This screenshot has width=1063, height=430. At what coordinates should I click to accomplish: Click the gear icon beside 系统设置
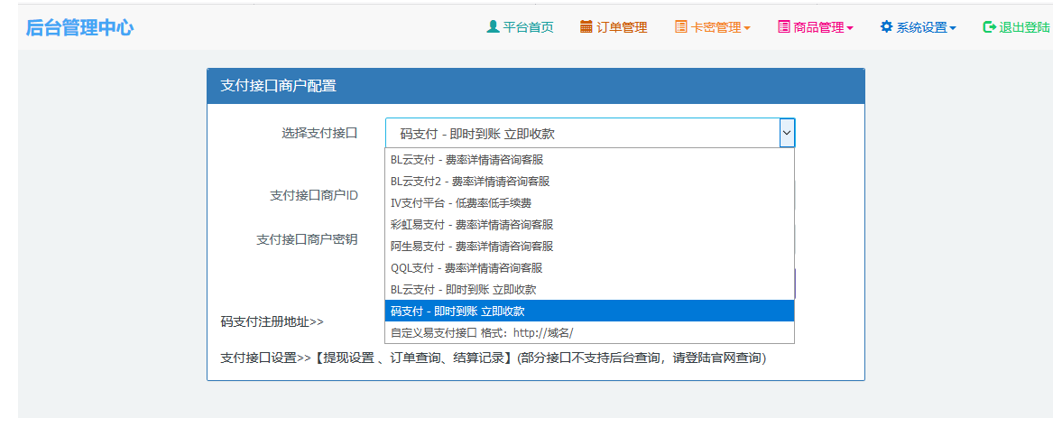[x=887, y=27]
